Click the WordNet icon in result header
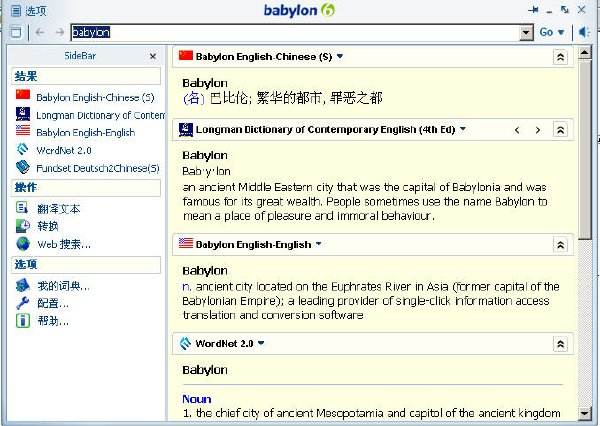The image size is (600, 426). pos(186,343)
